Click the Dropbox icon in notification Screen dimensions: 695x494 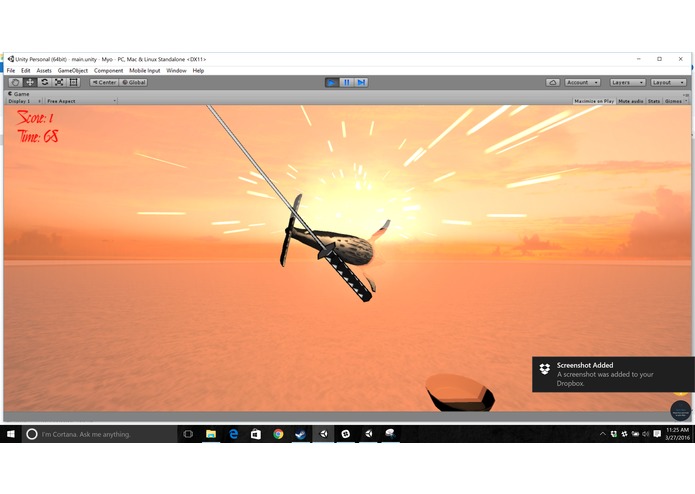pos(545,369)
